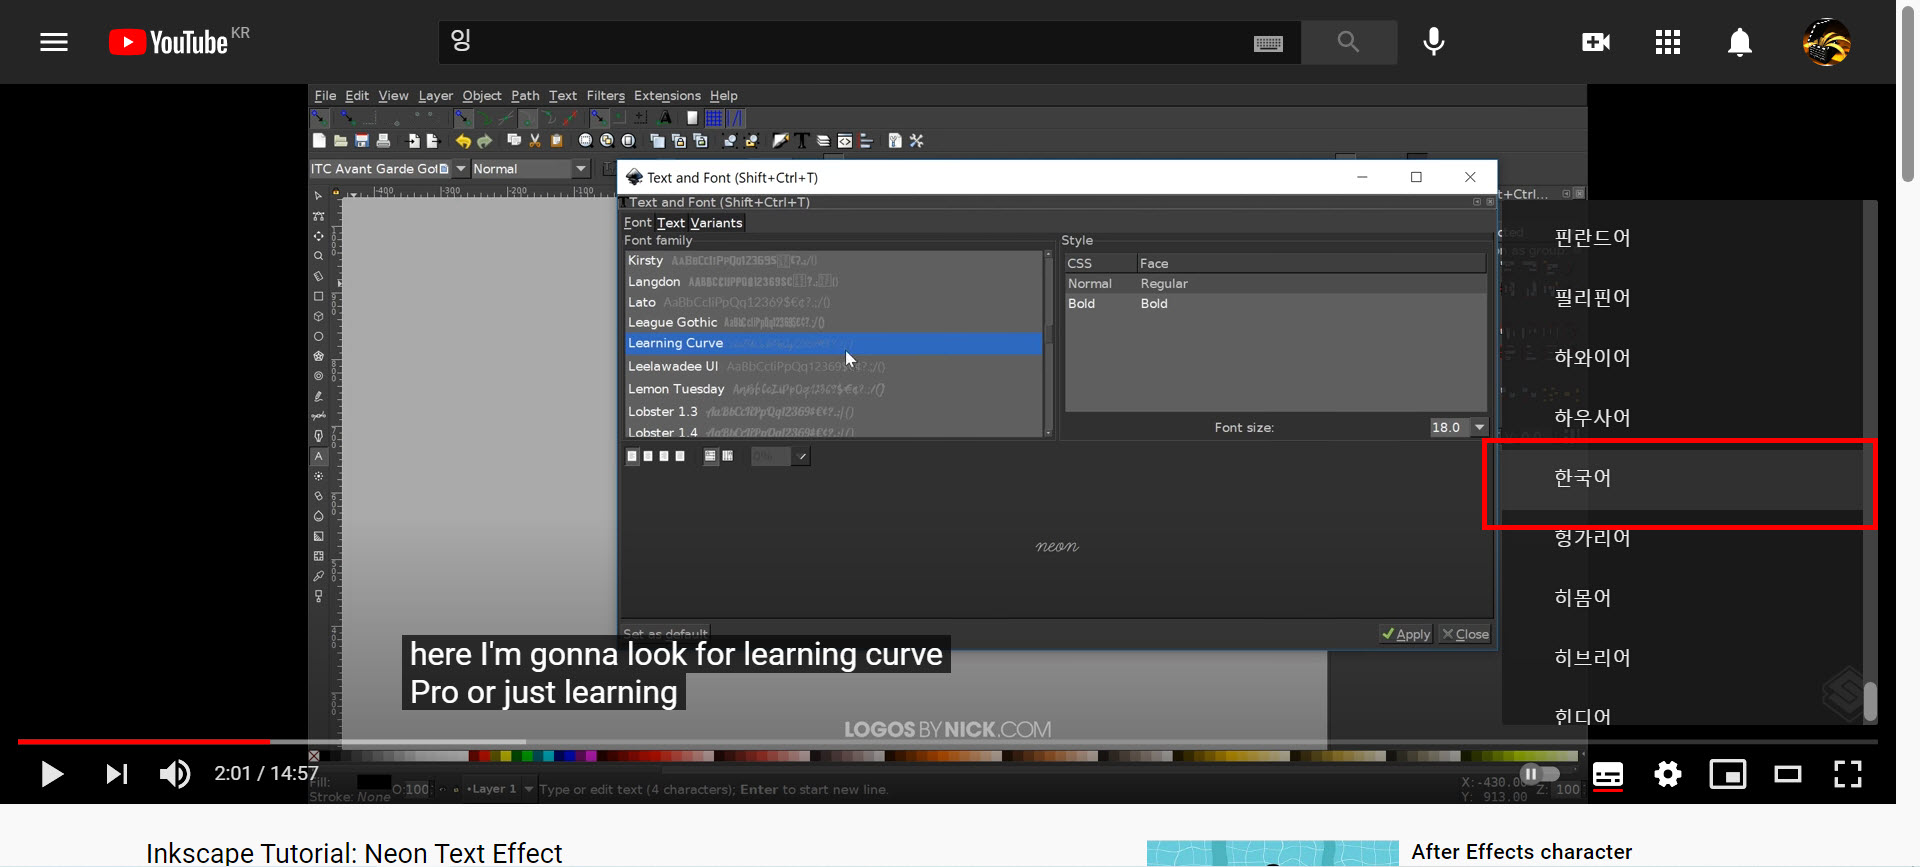Select the Rectangle tool in Inkscape toolbox
Viewport: 1920px width, 867px height.
pos(319,296)
